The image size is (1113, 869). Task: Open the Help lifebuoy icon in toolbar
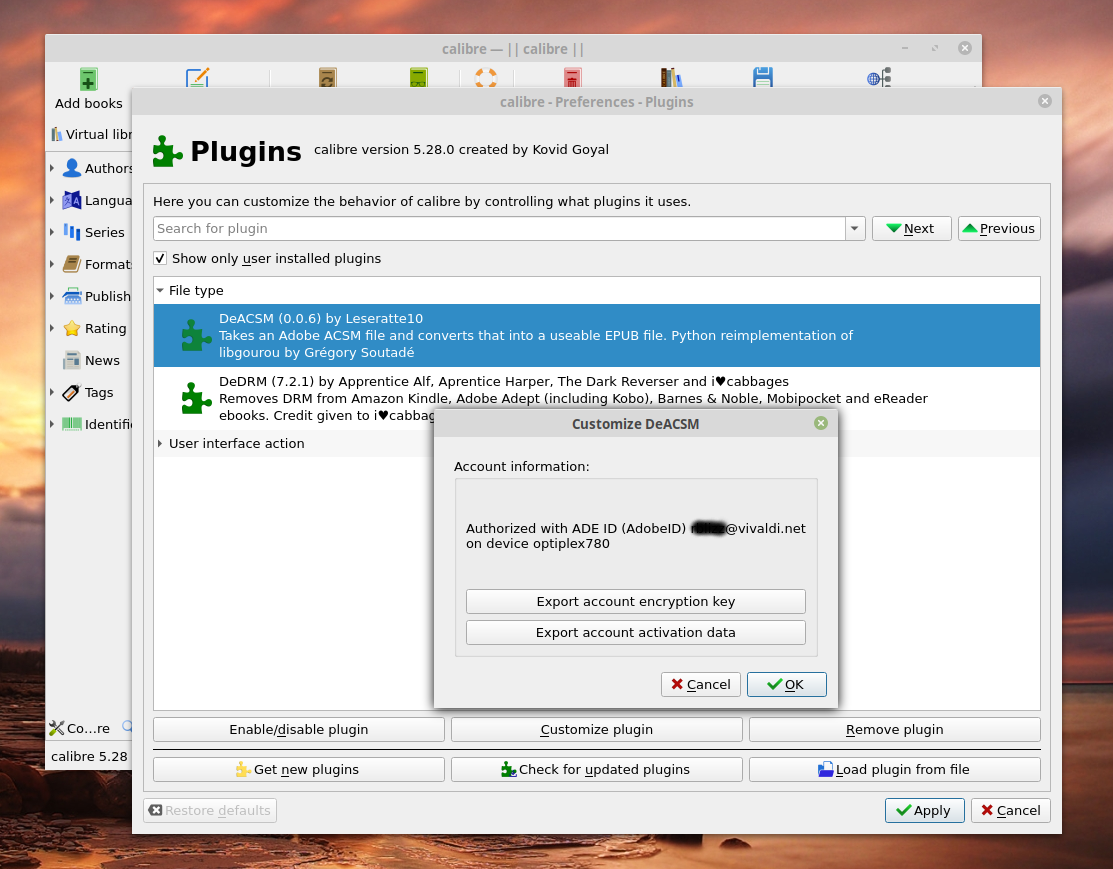coord(486,77)
